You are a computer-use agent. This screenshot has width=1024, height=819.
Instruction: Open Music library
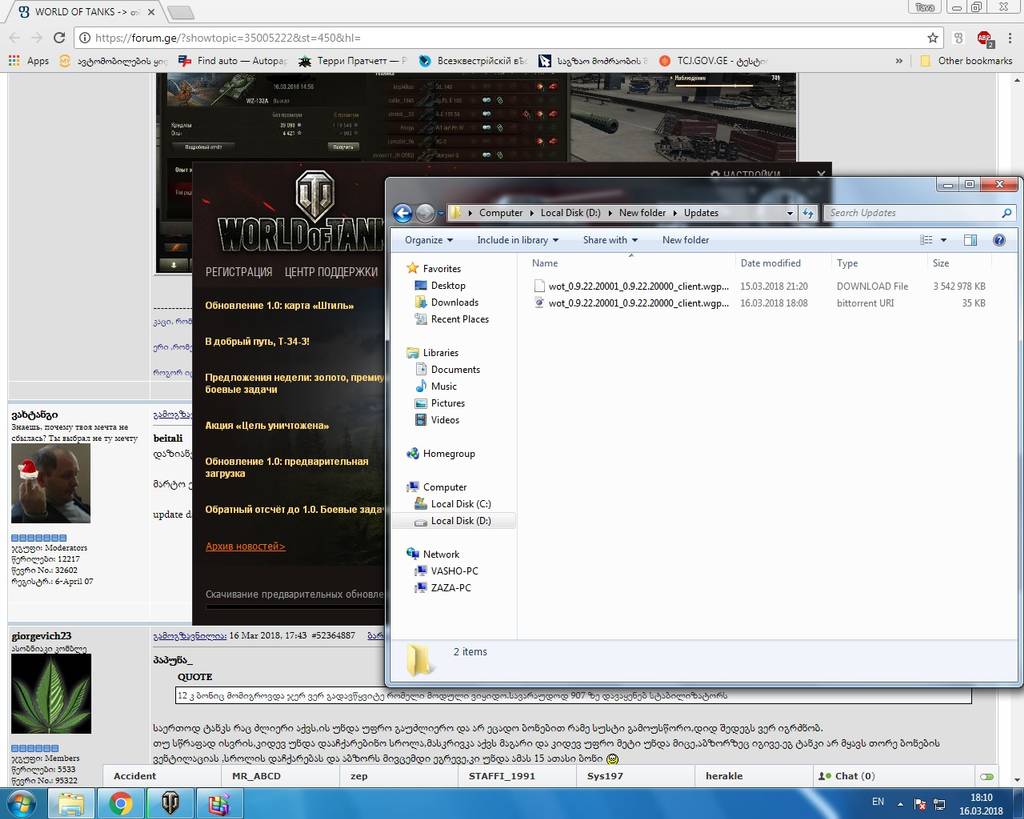click(x=443, y=387)
